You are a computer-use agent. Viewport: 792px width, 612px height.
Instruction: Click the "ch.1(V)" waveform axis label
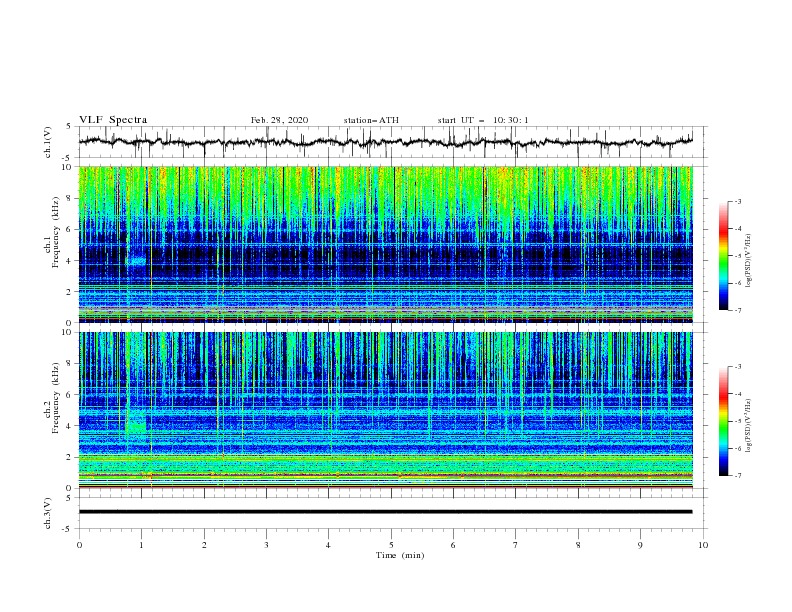(x=48, y=142)
